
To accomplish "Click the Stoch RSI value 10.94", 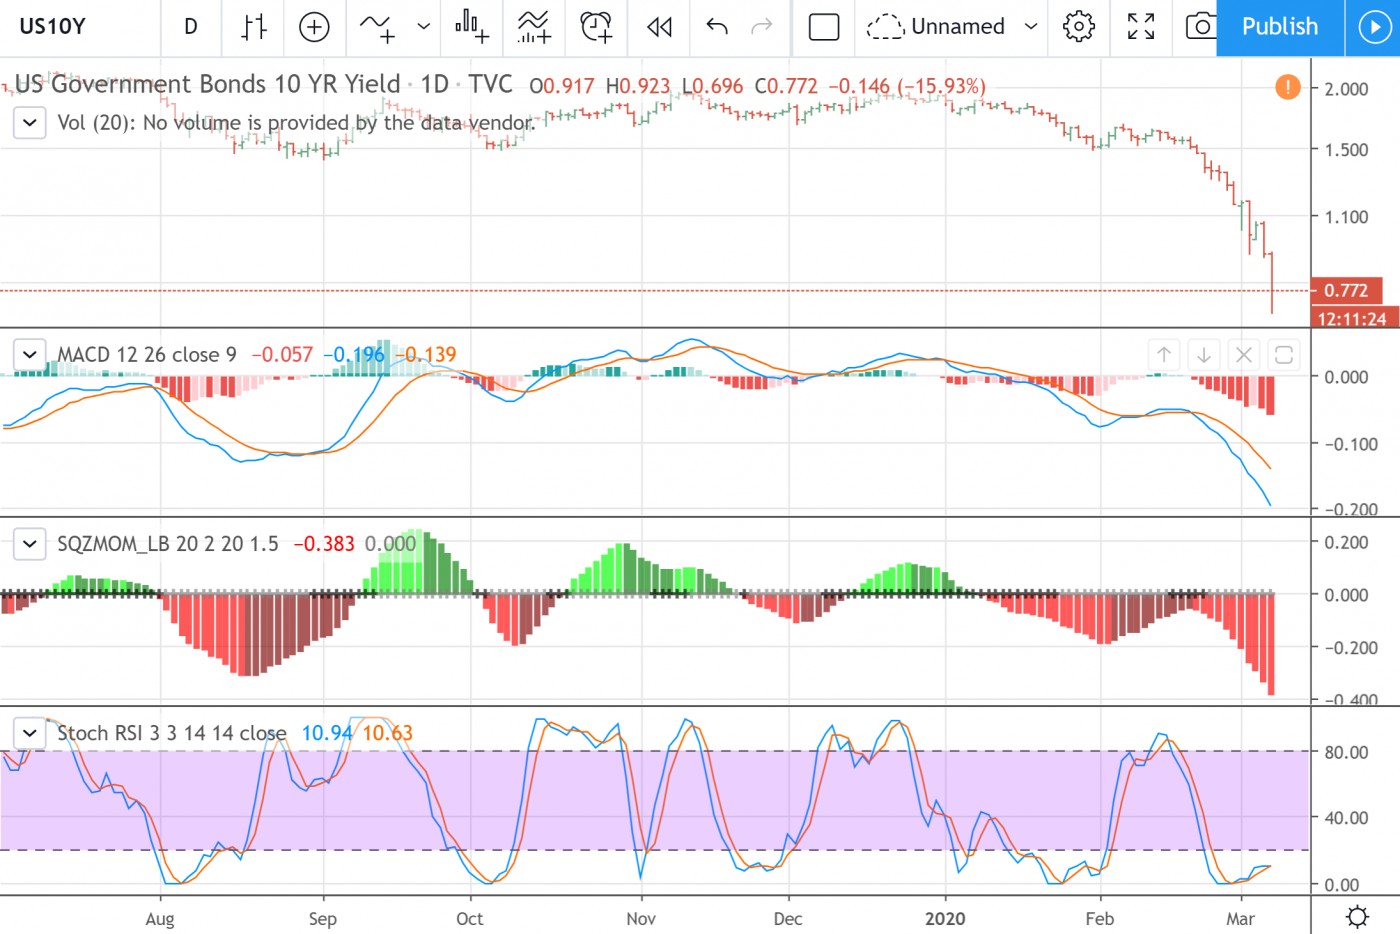I will pyautogui.click(x=327, y=733).
